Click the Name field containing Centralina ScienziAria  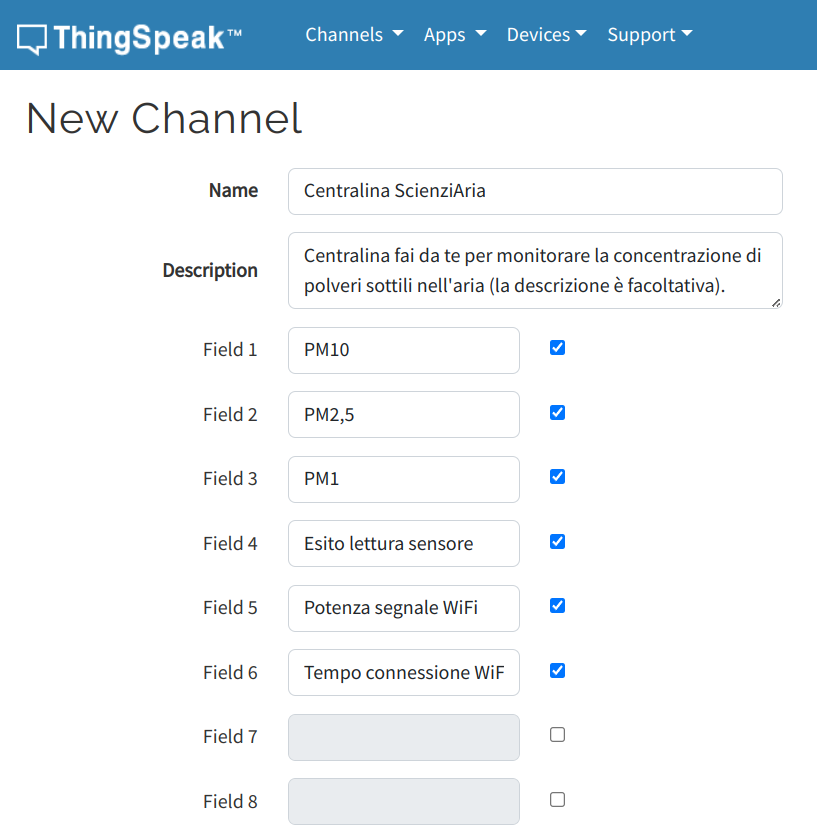tap(535, 191)
